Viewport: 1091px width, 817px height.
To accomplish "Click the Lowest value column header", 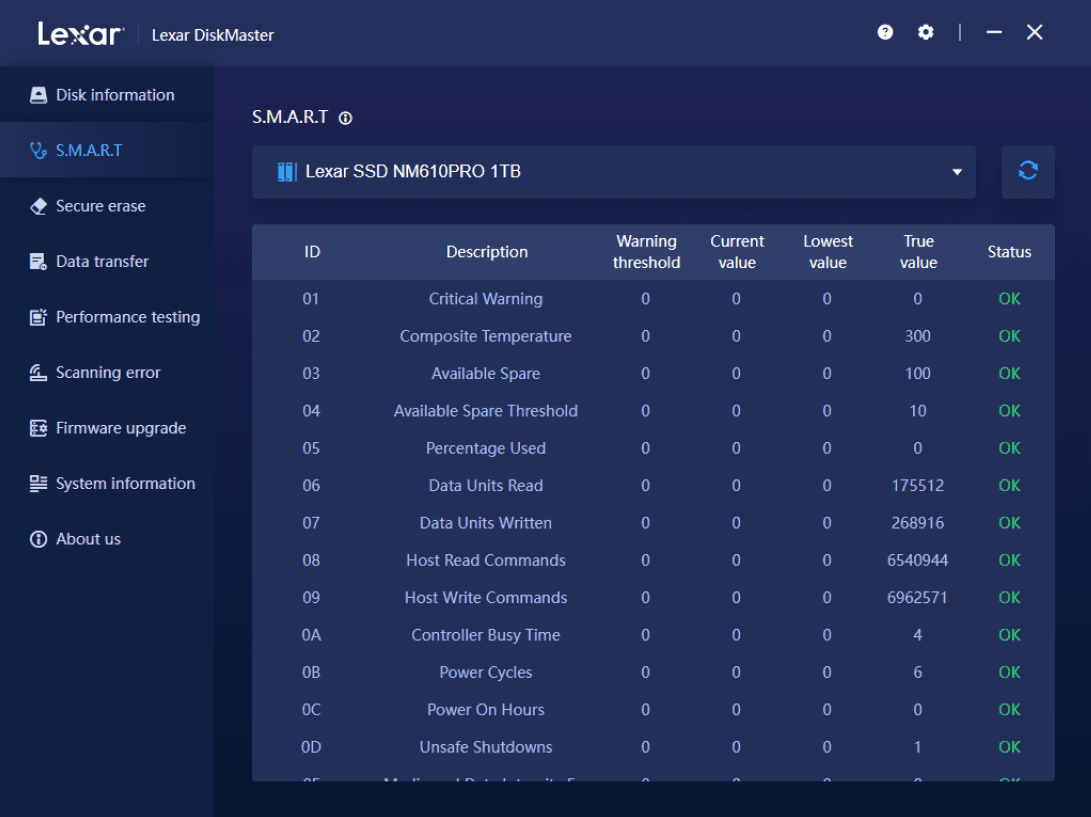I will (x=827, y=252).
